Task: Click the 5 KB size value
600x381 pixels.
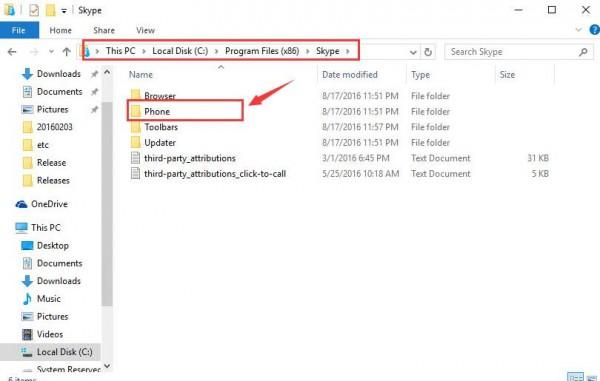Action: pyautogui.click(x=540, y=174)
